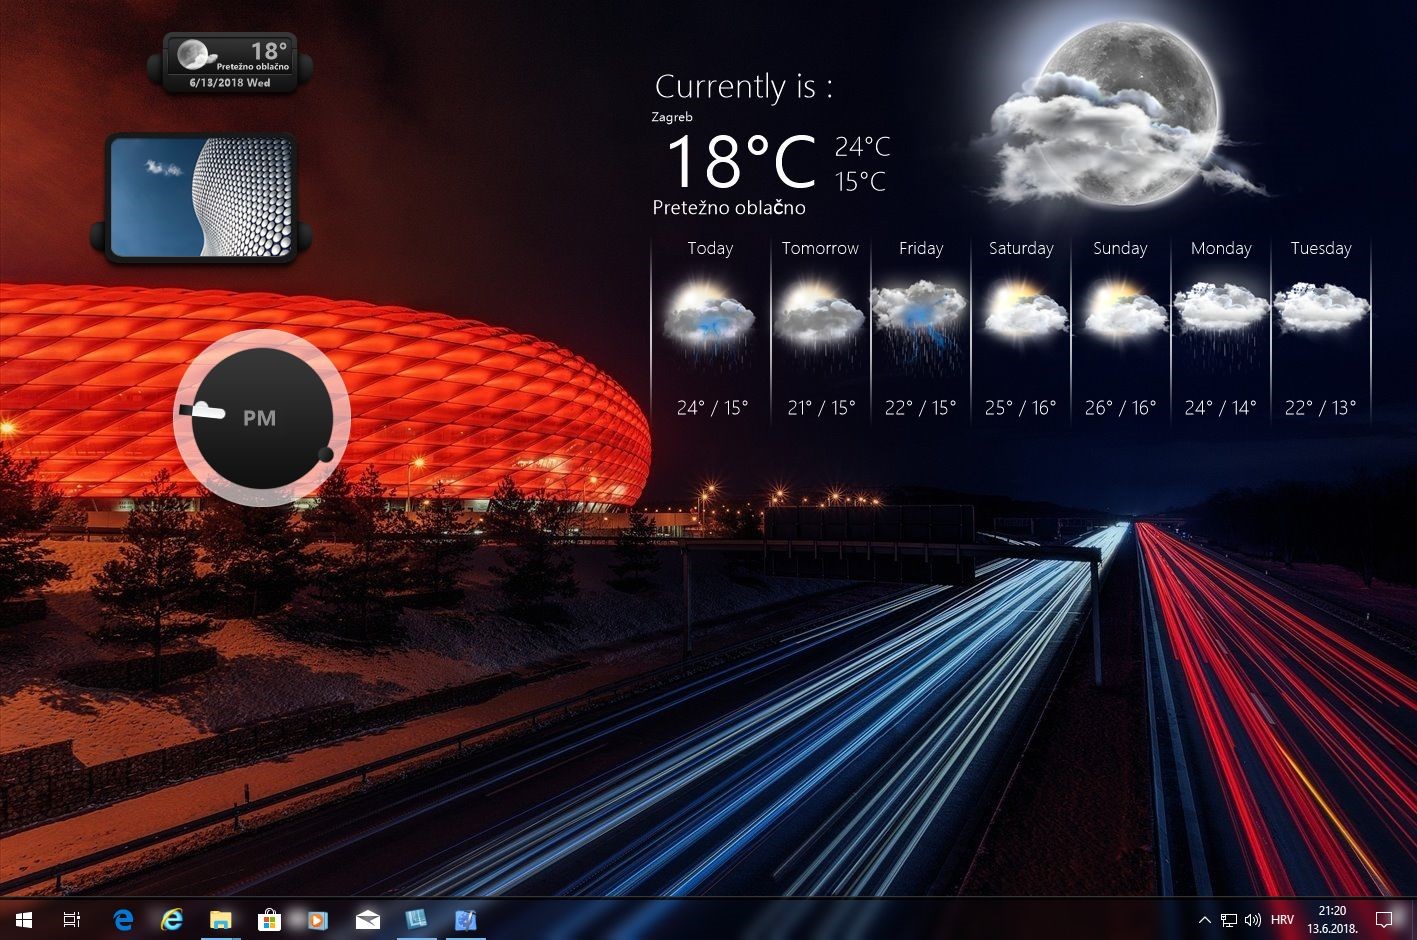Switch the HRV input language
This screenshot has height=940, width=1417.
[1282, 920]
